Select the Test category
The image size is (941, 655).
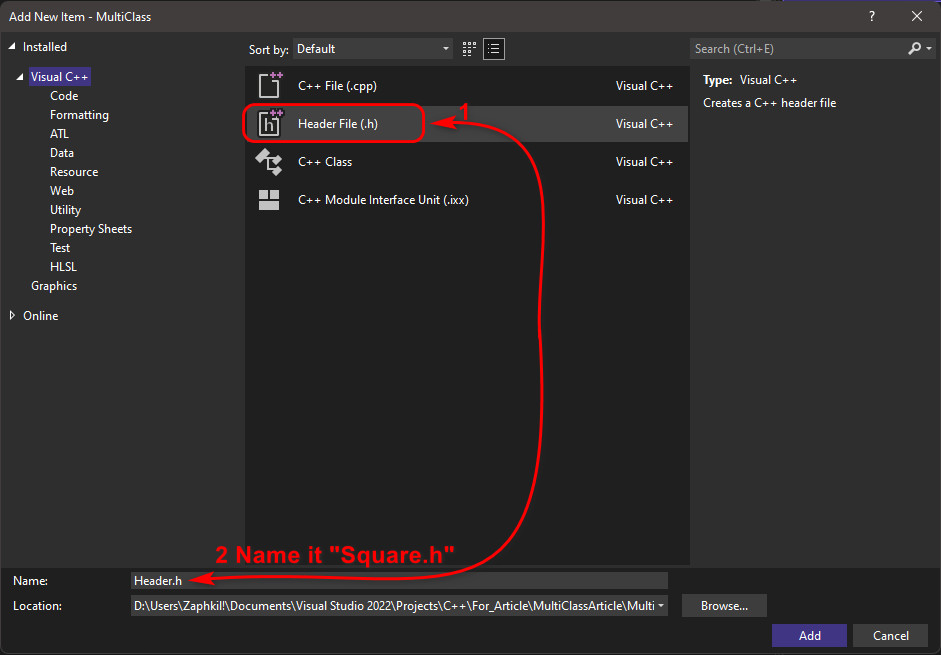[x=60, y=247]
